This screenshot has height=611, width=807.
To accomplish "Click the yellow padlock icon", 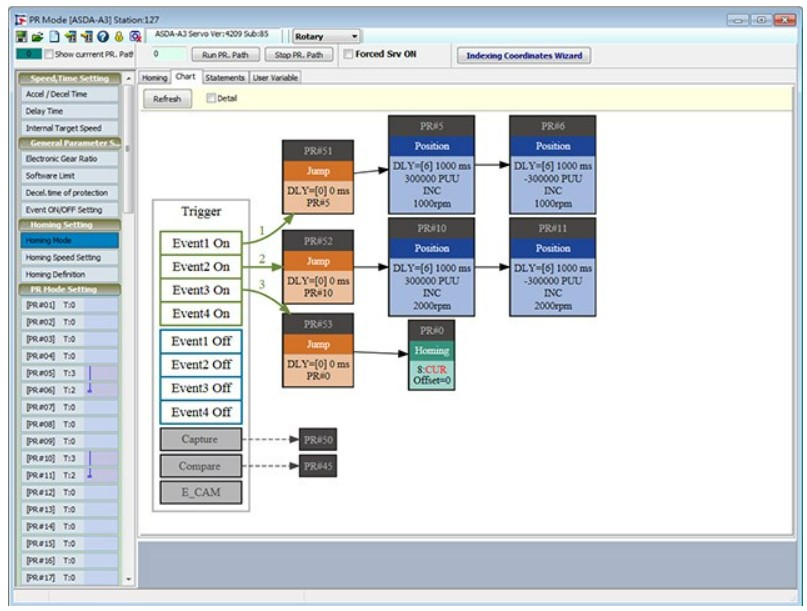I will coord(119,37).
